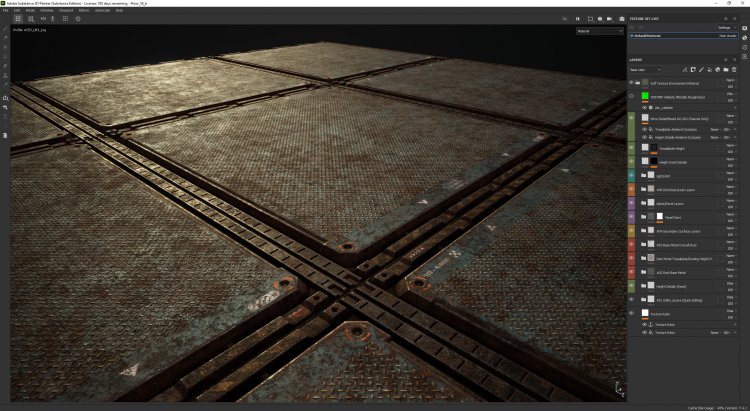Open blend mode dropdown of Lights folder
Viewport: 750px width, 411px height.
coord(730,173)
